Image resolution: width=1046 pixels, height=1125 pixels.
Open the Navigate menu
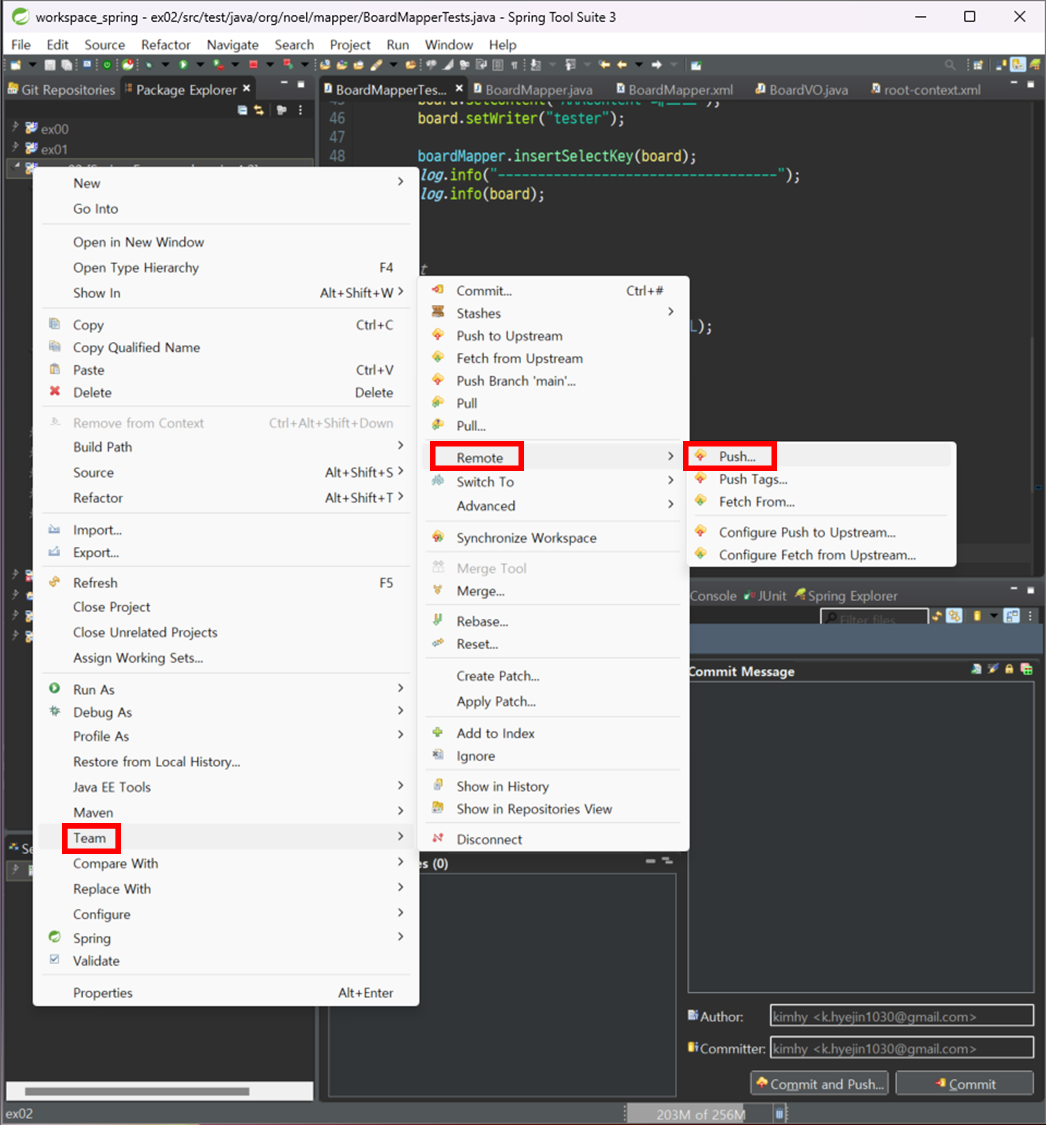pyautogui.click(x=232, y=44)
